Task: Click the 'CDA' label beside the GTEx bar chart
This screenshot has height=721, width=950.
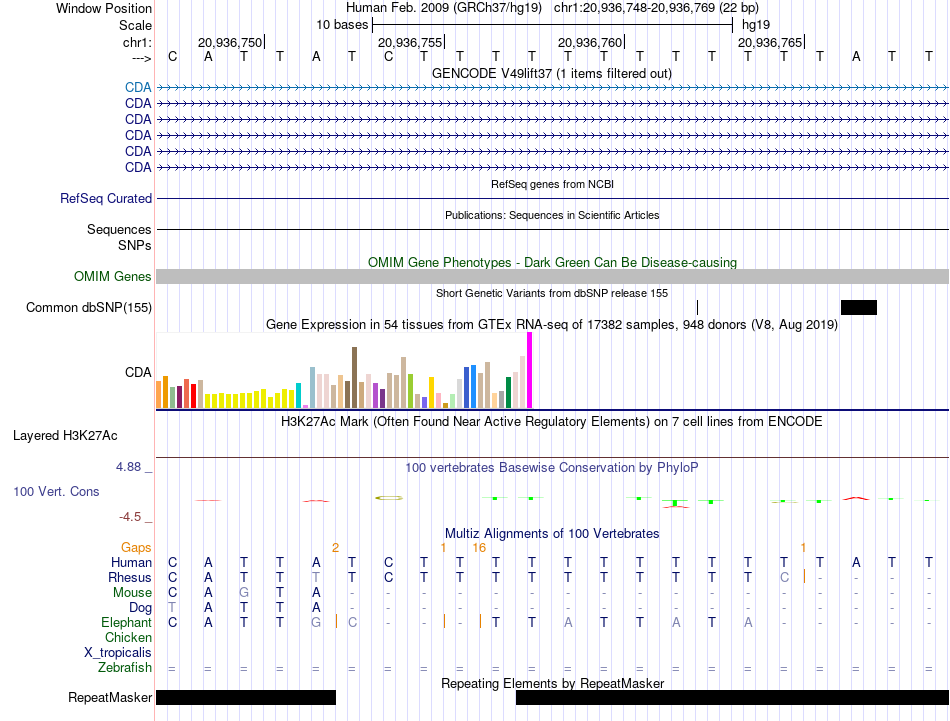Action: 138,372
